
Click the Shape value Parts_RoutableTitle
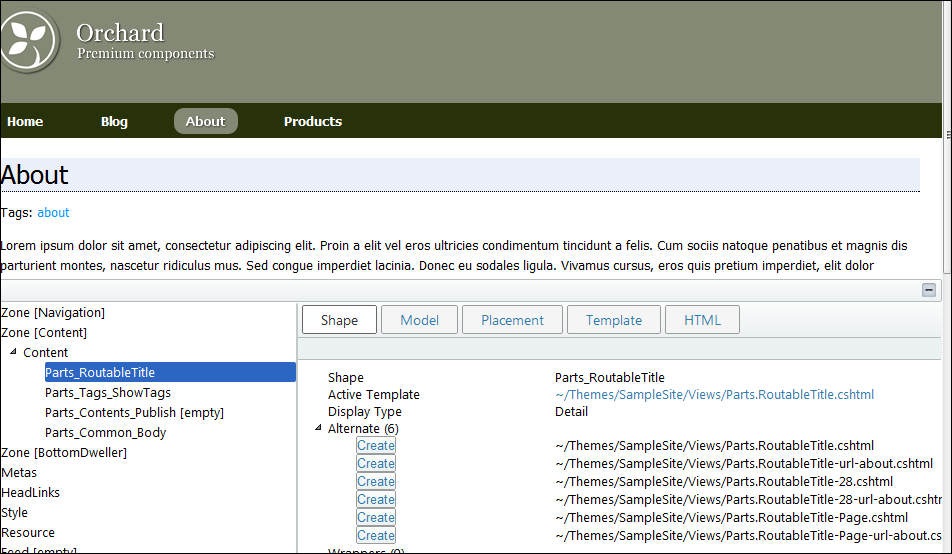point(610,378)
